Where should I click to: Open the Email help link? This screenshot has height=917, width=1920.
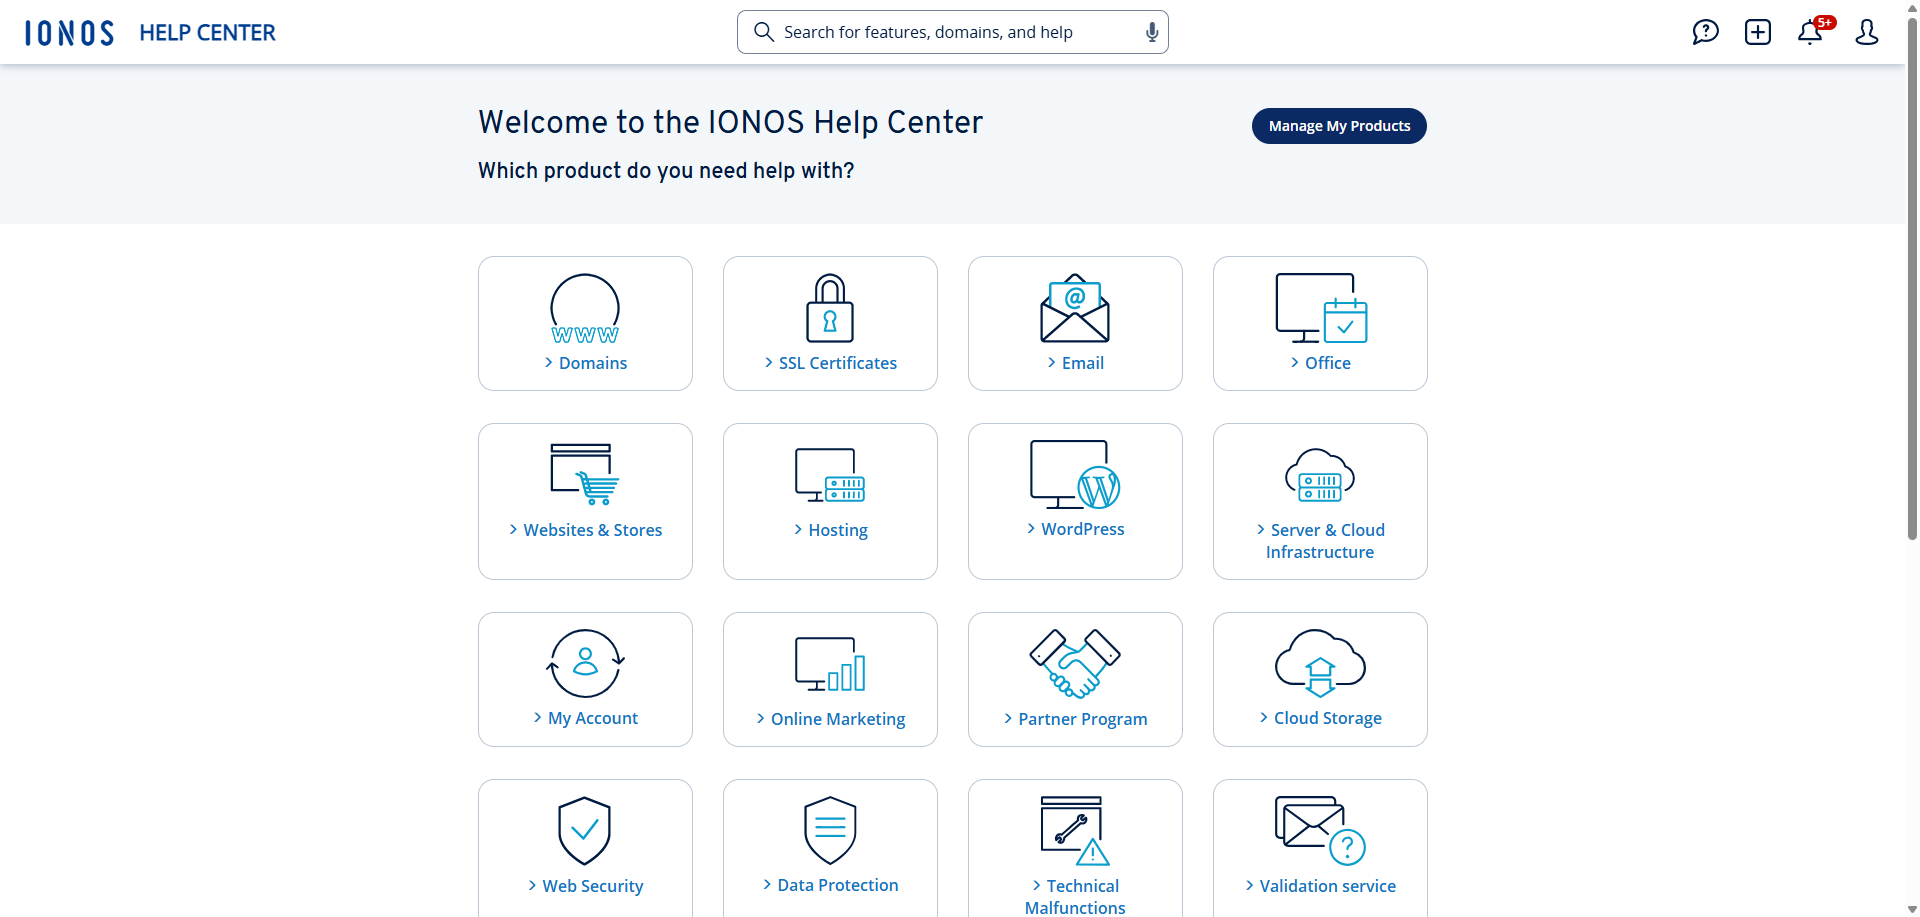1075,363
